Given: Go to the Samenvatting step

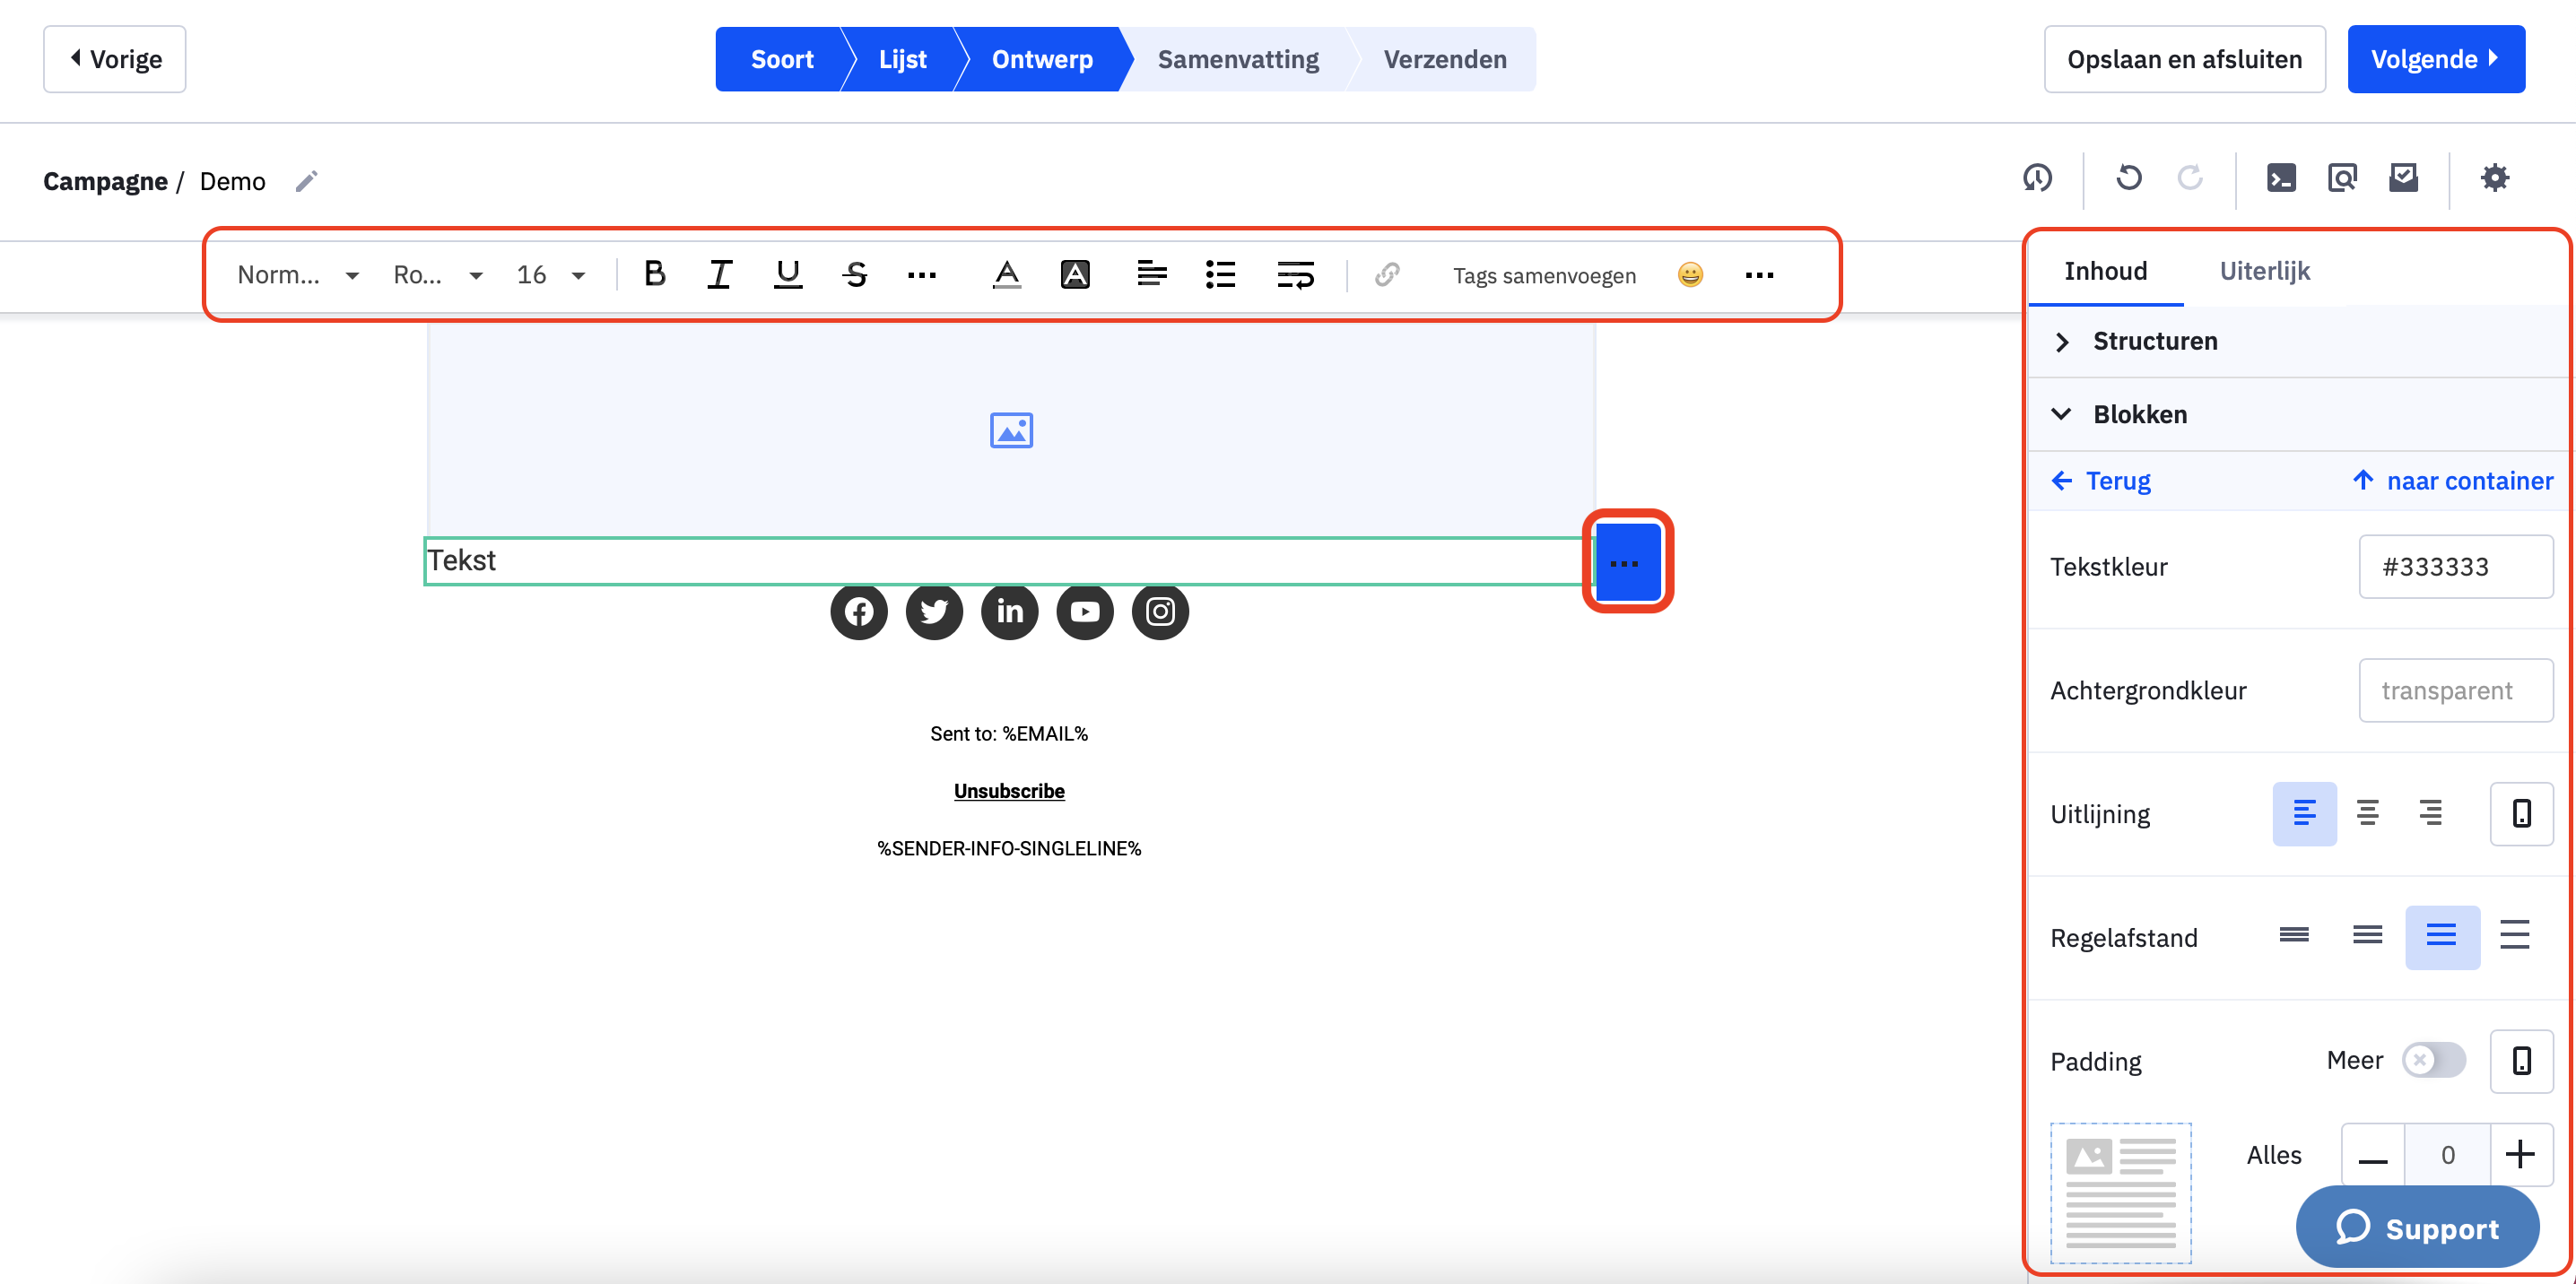Looking at the screenshot, I should (1237, 59).
